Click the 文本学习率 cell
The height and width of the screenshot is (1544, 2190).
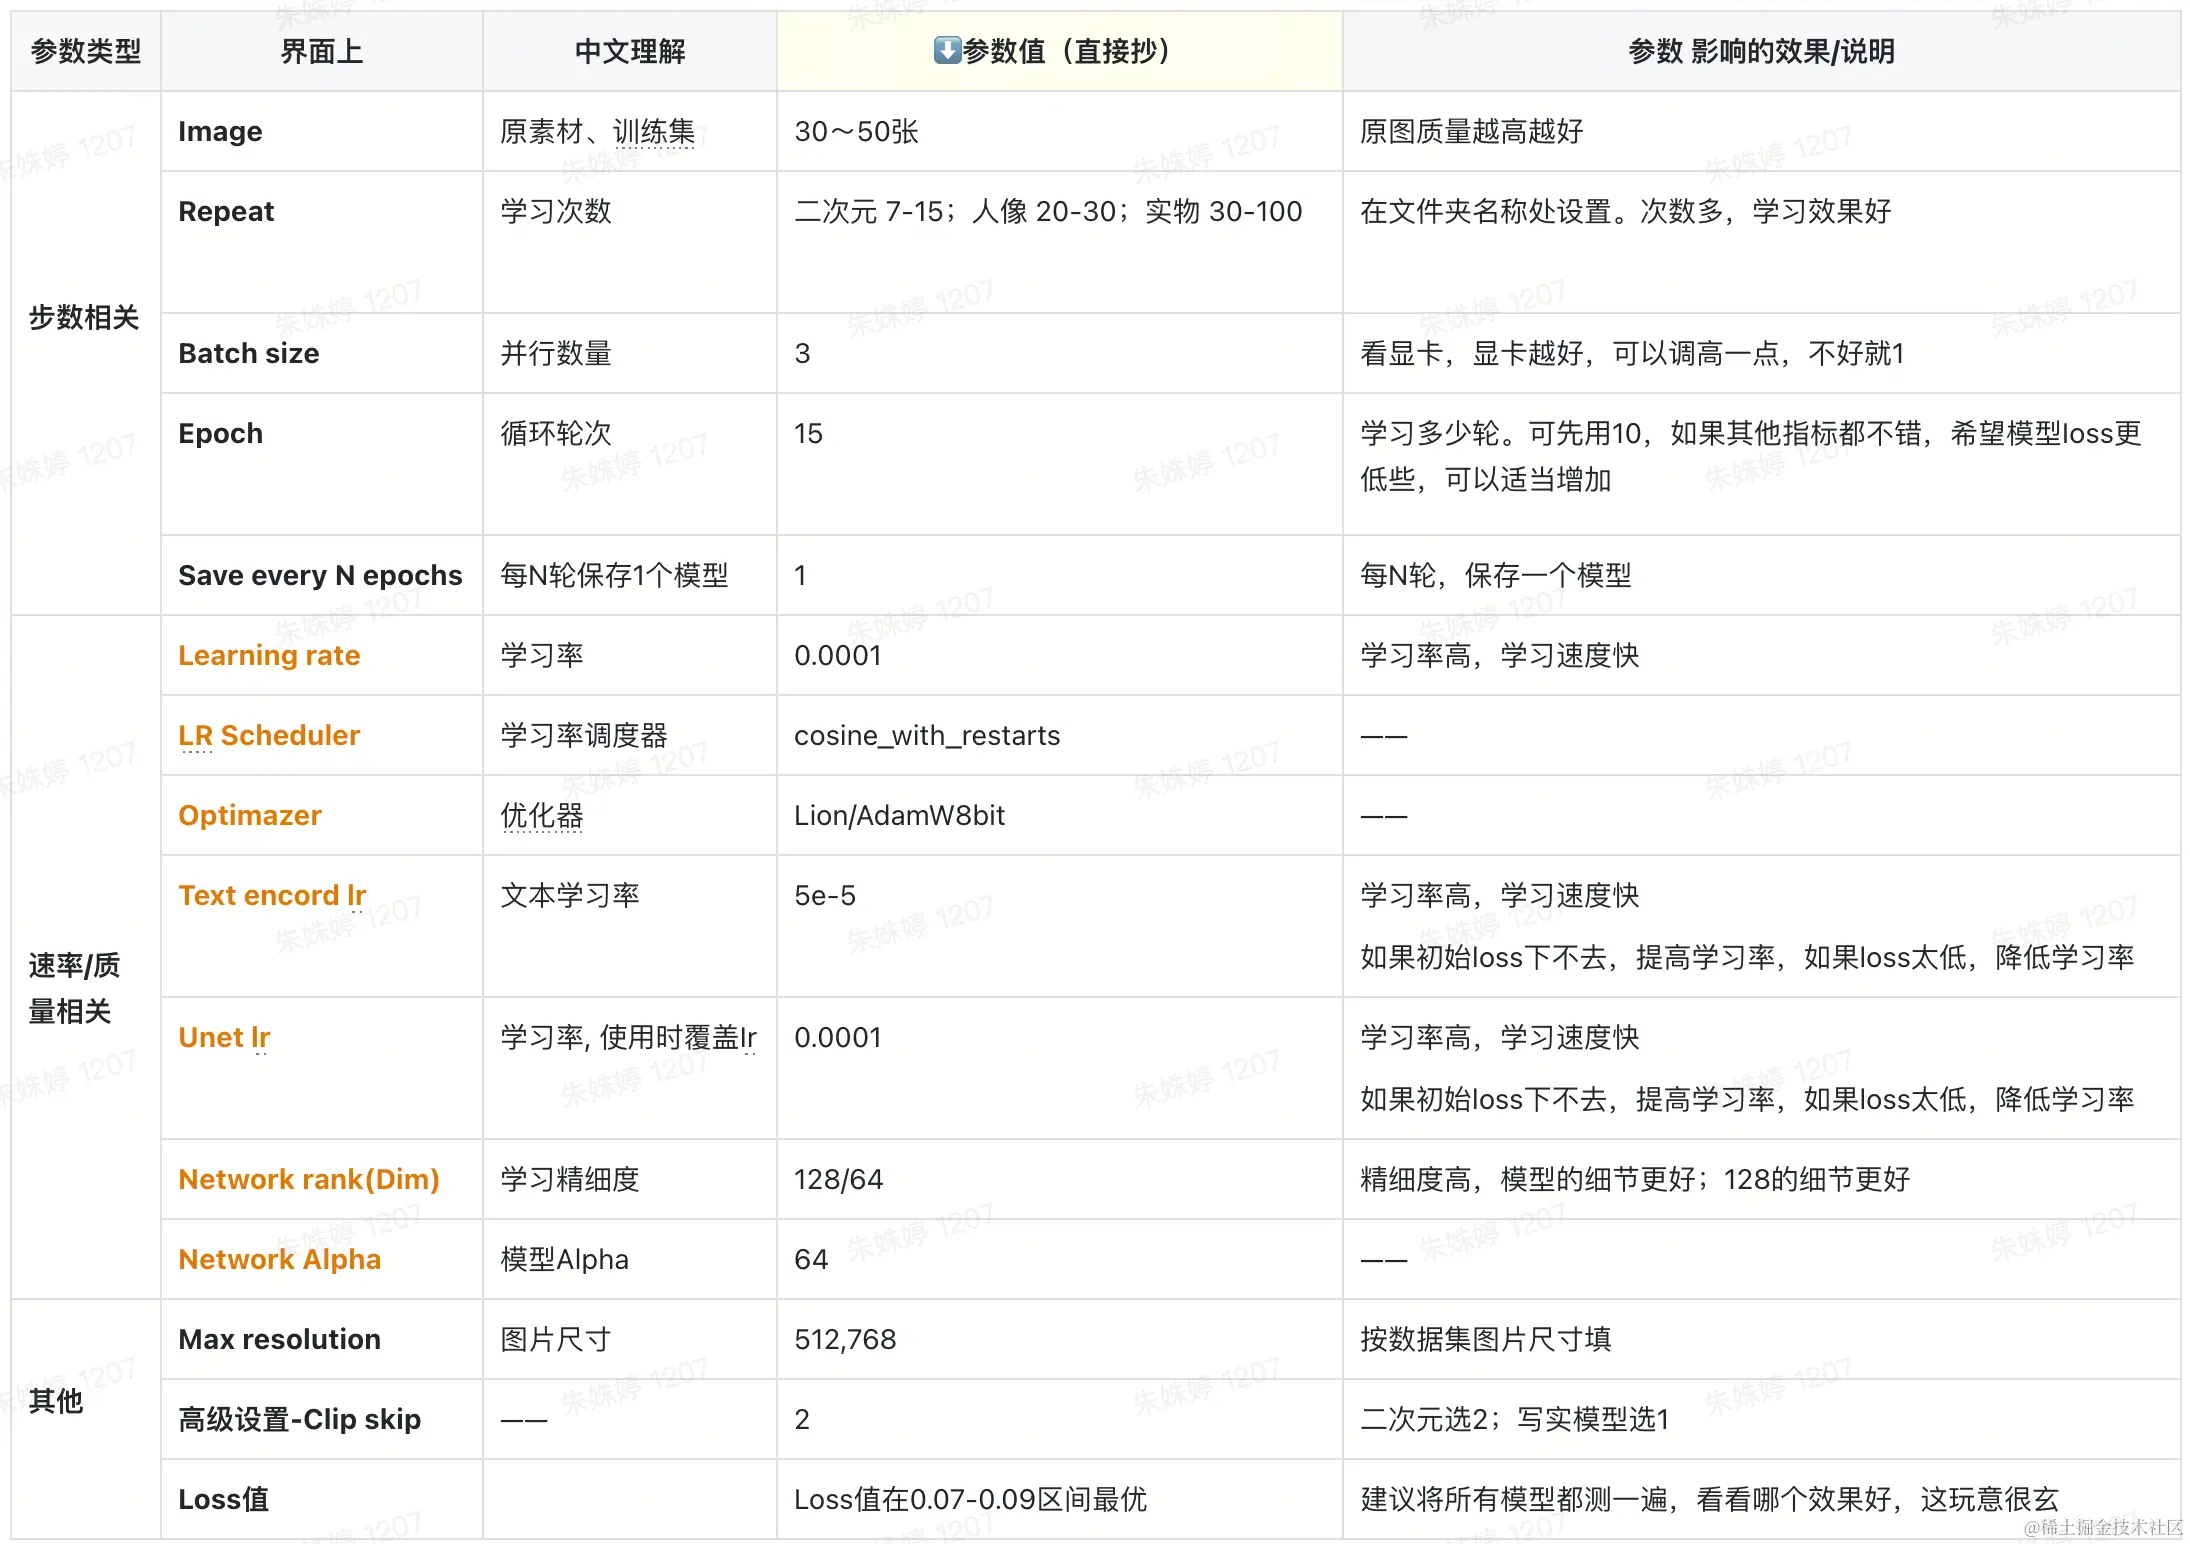pyautogui.click(x=630, y=926)
